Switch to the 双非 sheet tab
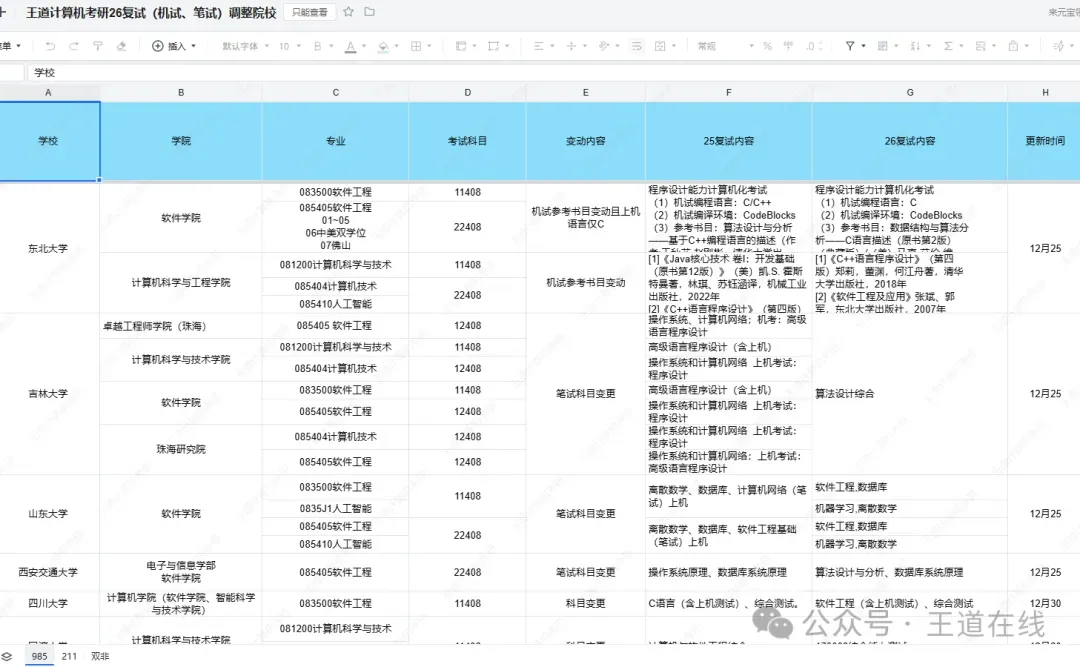1080x667 pixels. [x=101, y=657]
